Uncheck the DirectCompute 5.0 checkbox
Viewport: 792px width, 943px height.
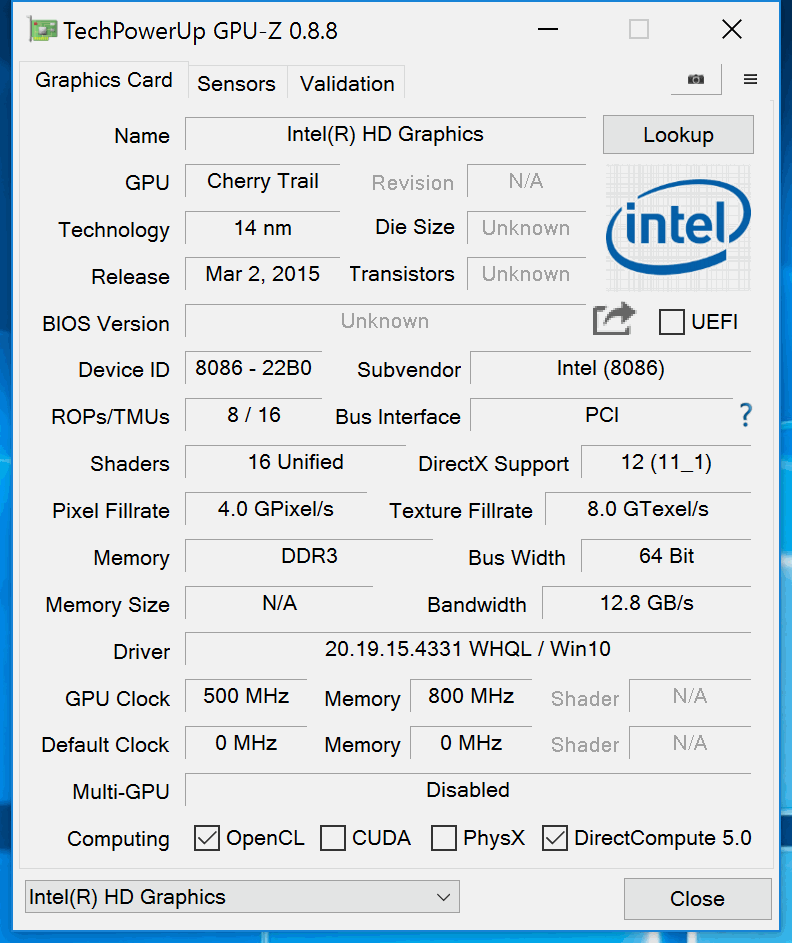(x=554, y=838)
